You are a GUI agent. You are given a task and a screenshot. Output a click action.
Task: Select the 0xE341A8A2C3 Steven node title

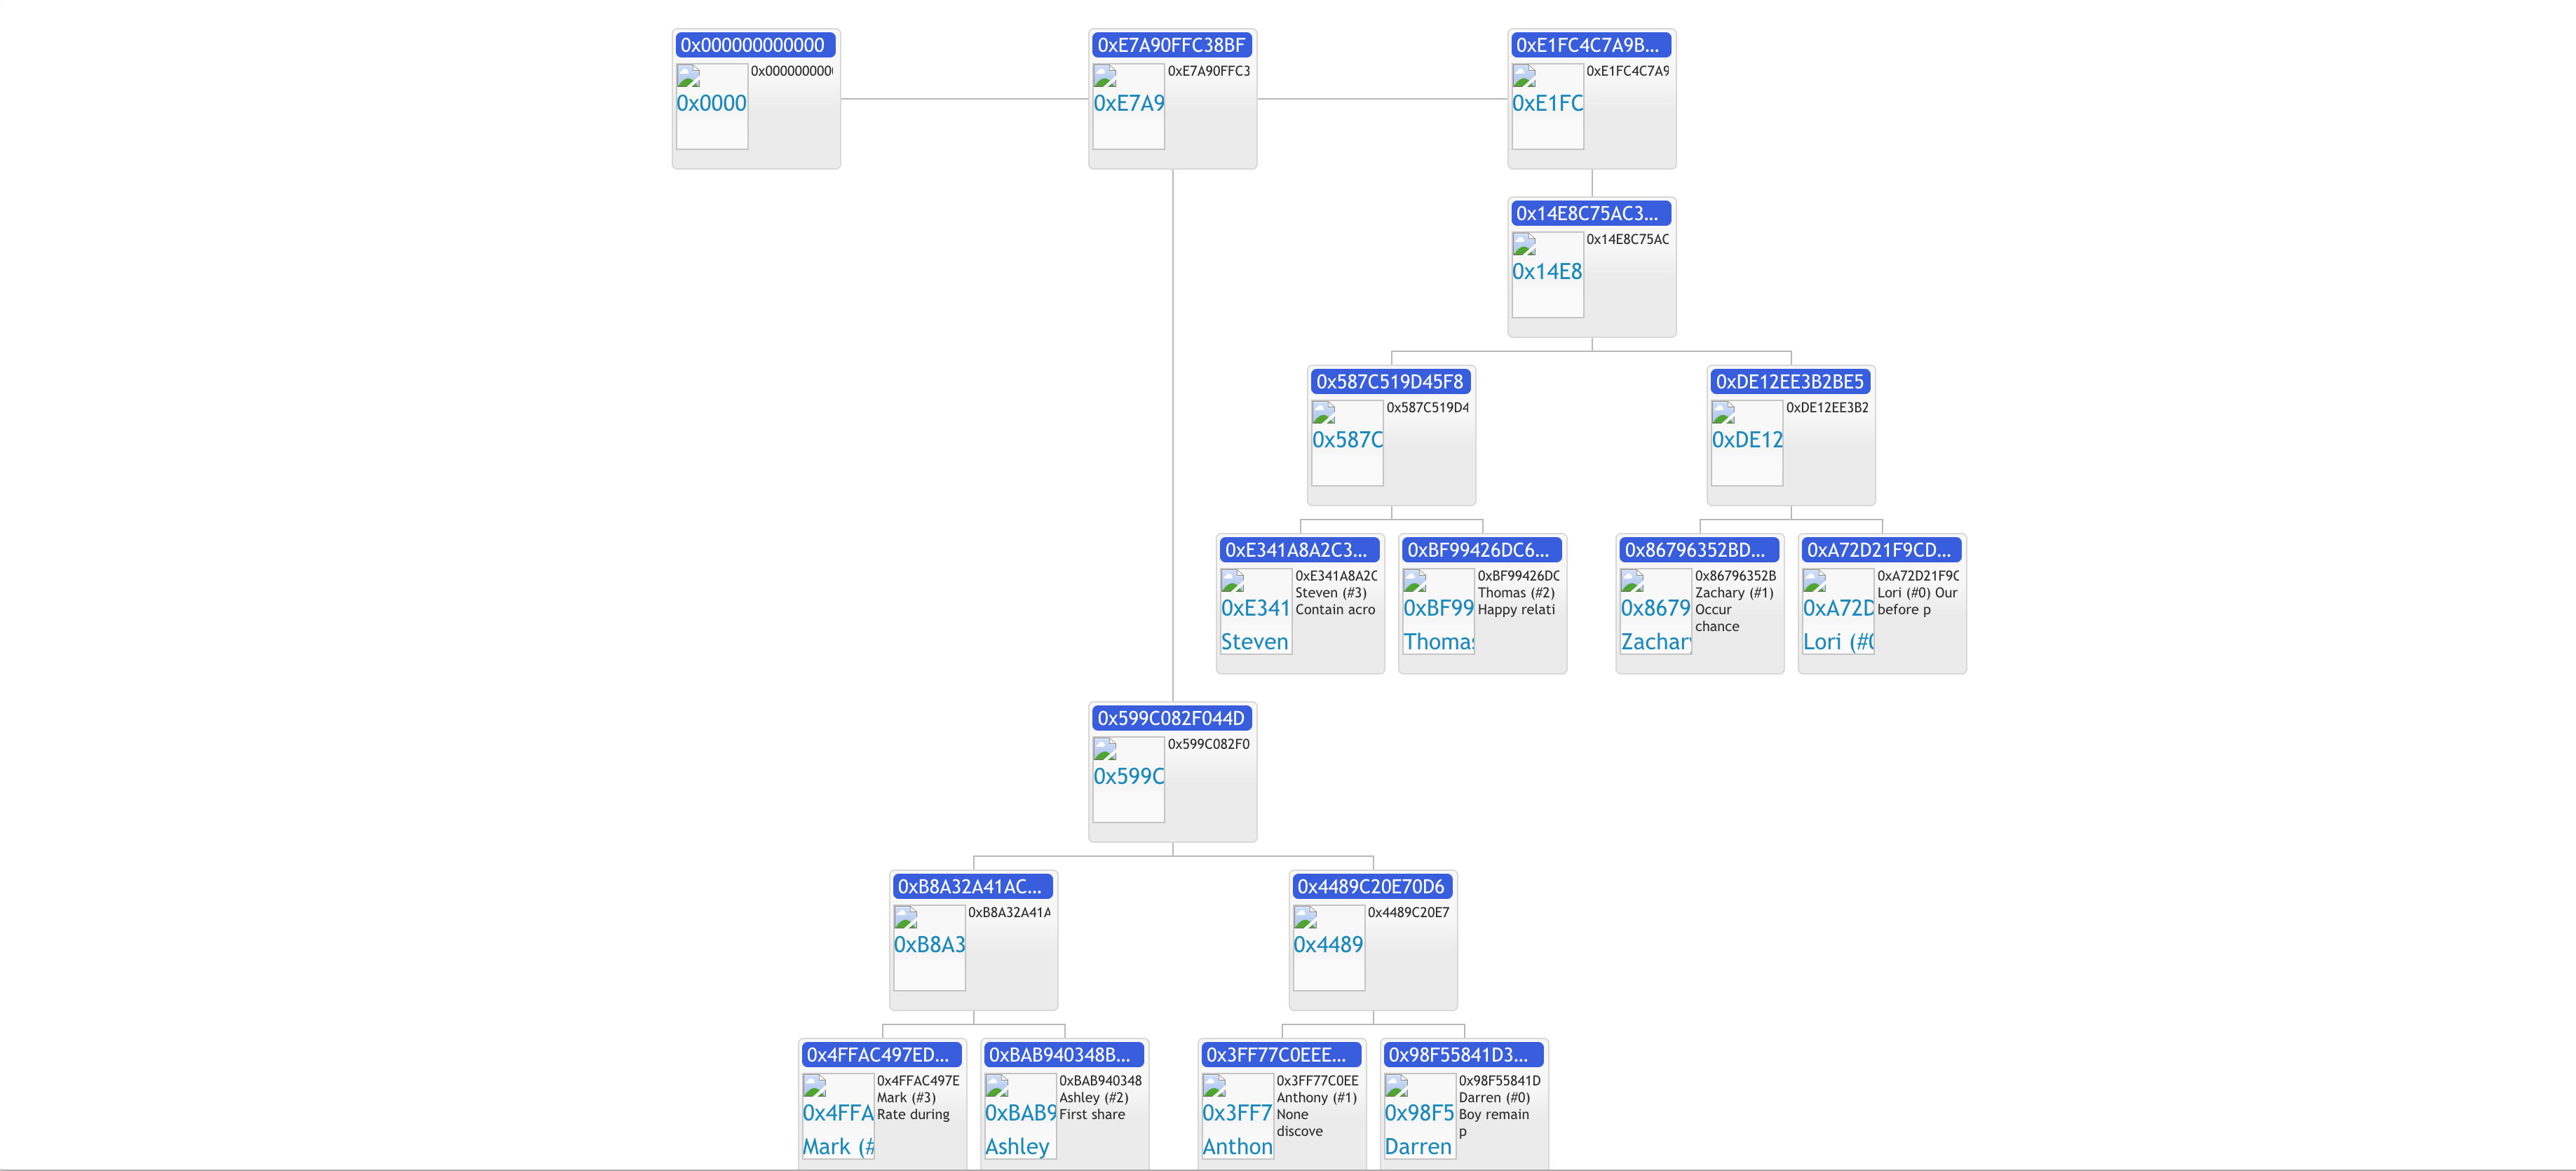tap(1298, 550)
